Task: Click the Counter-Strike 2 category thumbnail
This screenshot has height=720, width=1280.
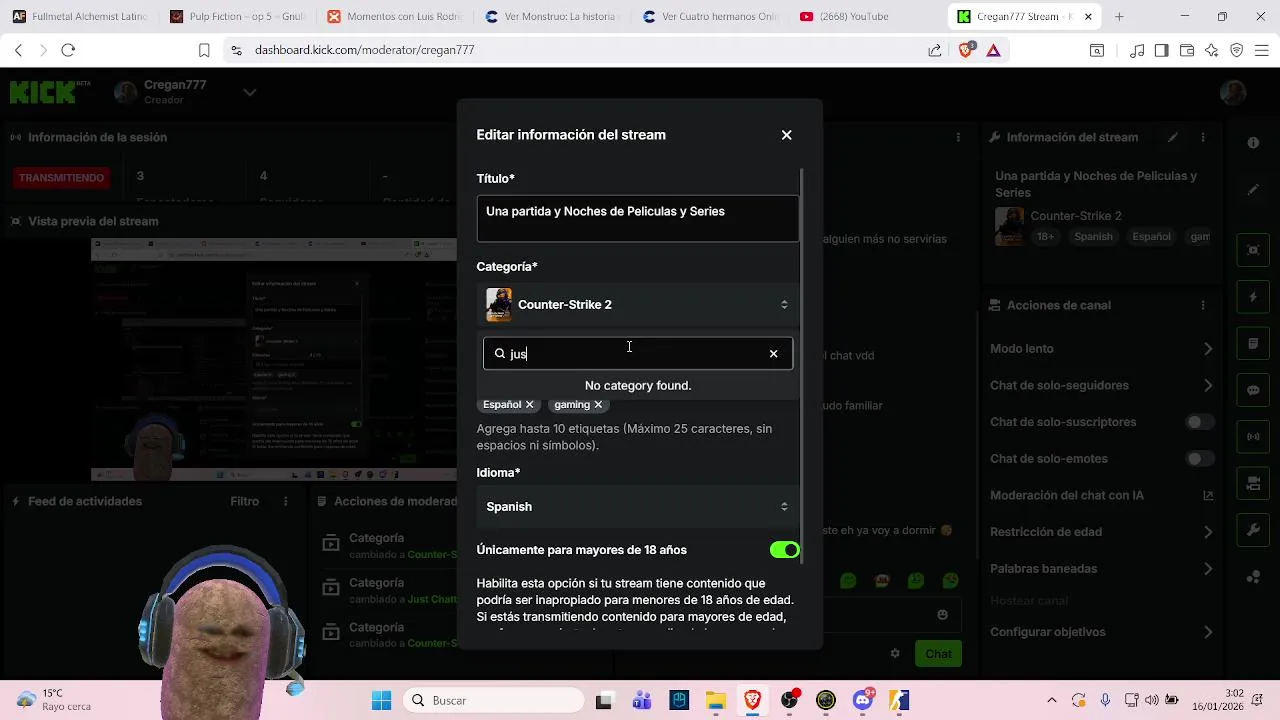Action: pos(499,305)
